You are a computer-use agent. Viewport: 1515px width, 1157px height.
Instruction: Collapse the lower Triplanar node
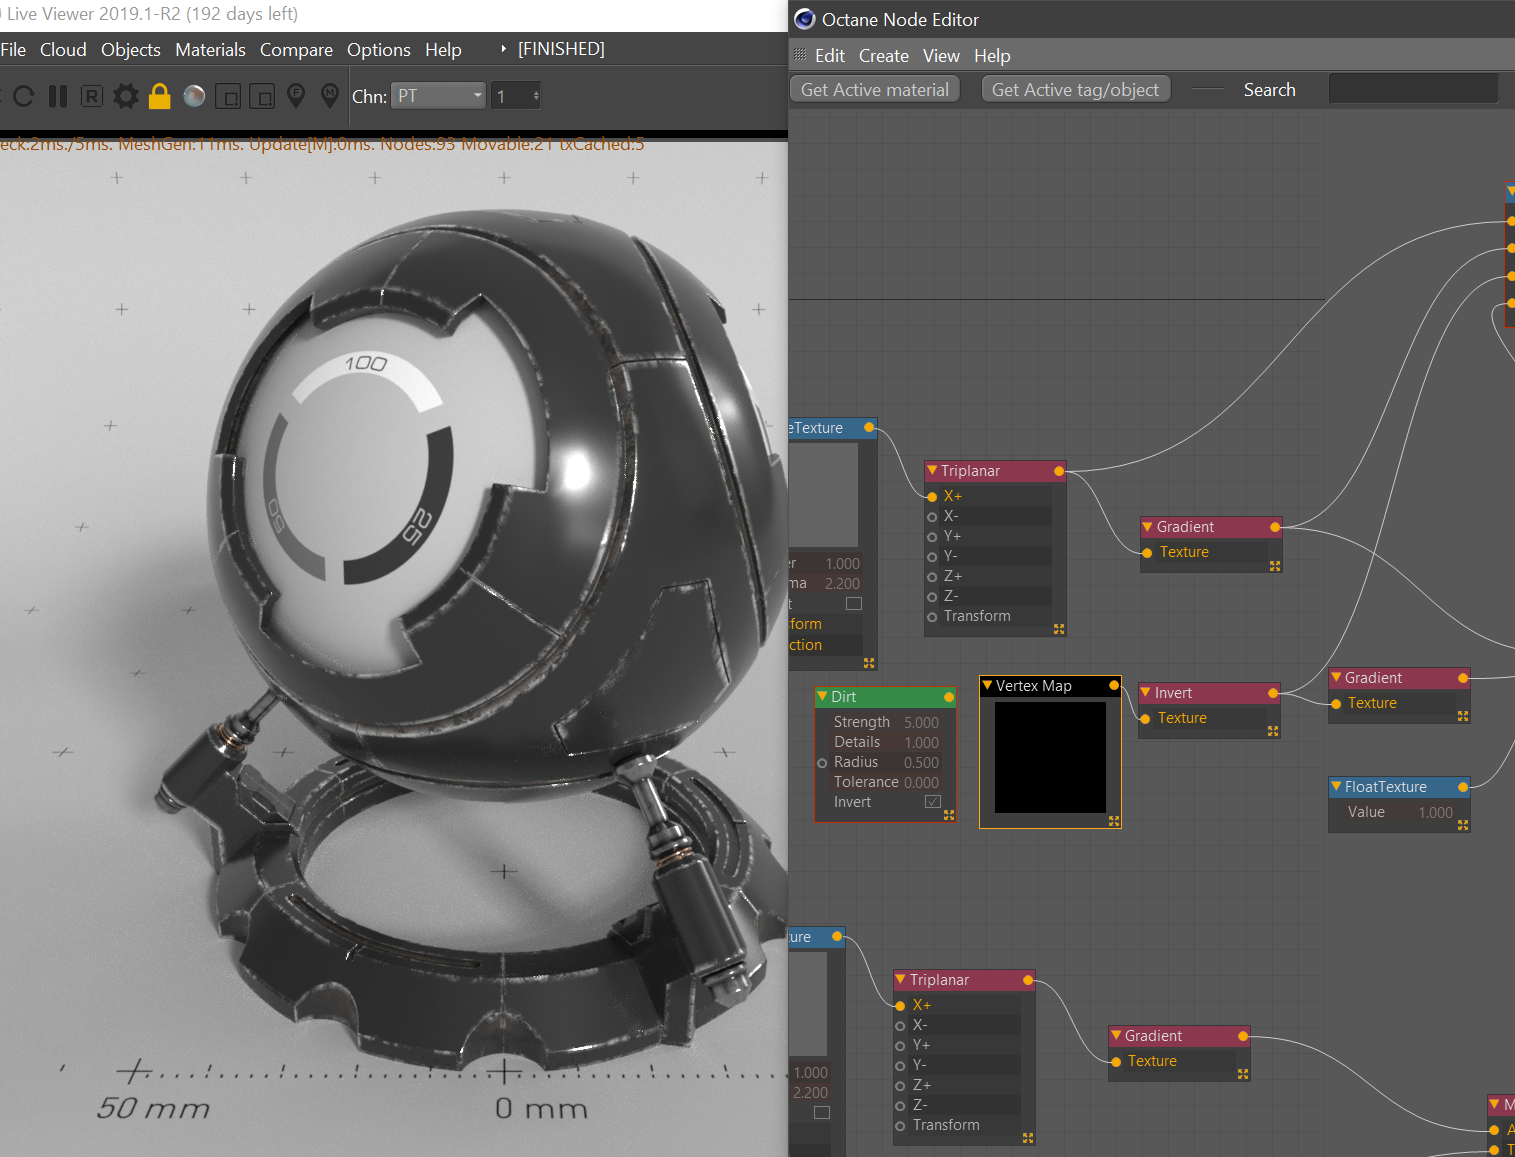(901, 980)
